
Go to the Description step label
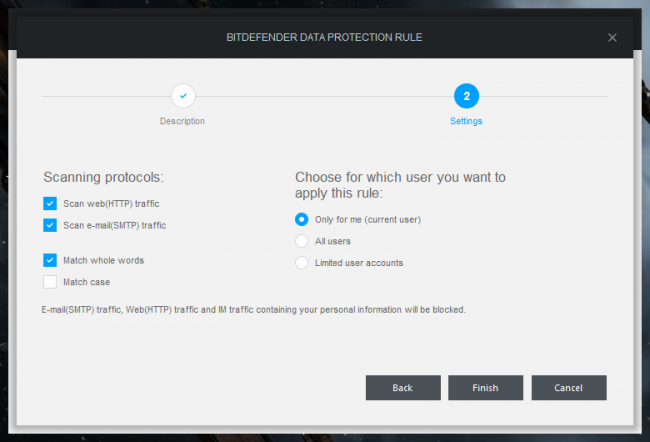(182, 121)
